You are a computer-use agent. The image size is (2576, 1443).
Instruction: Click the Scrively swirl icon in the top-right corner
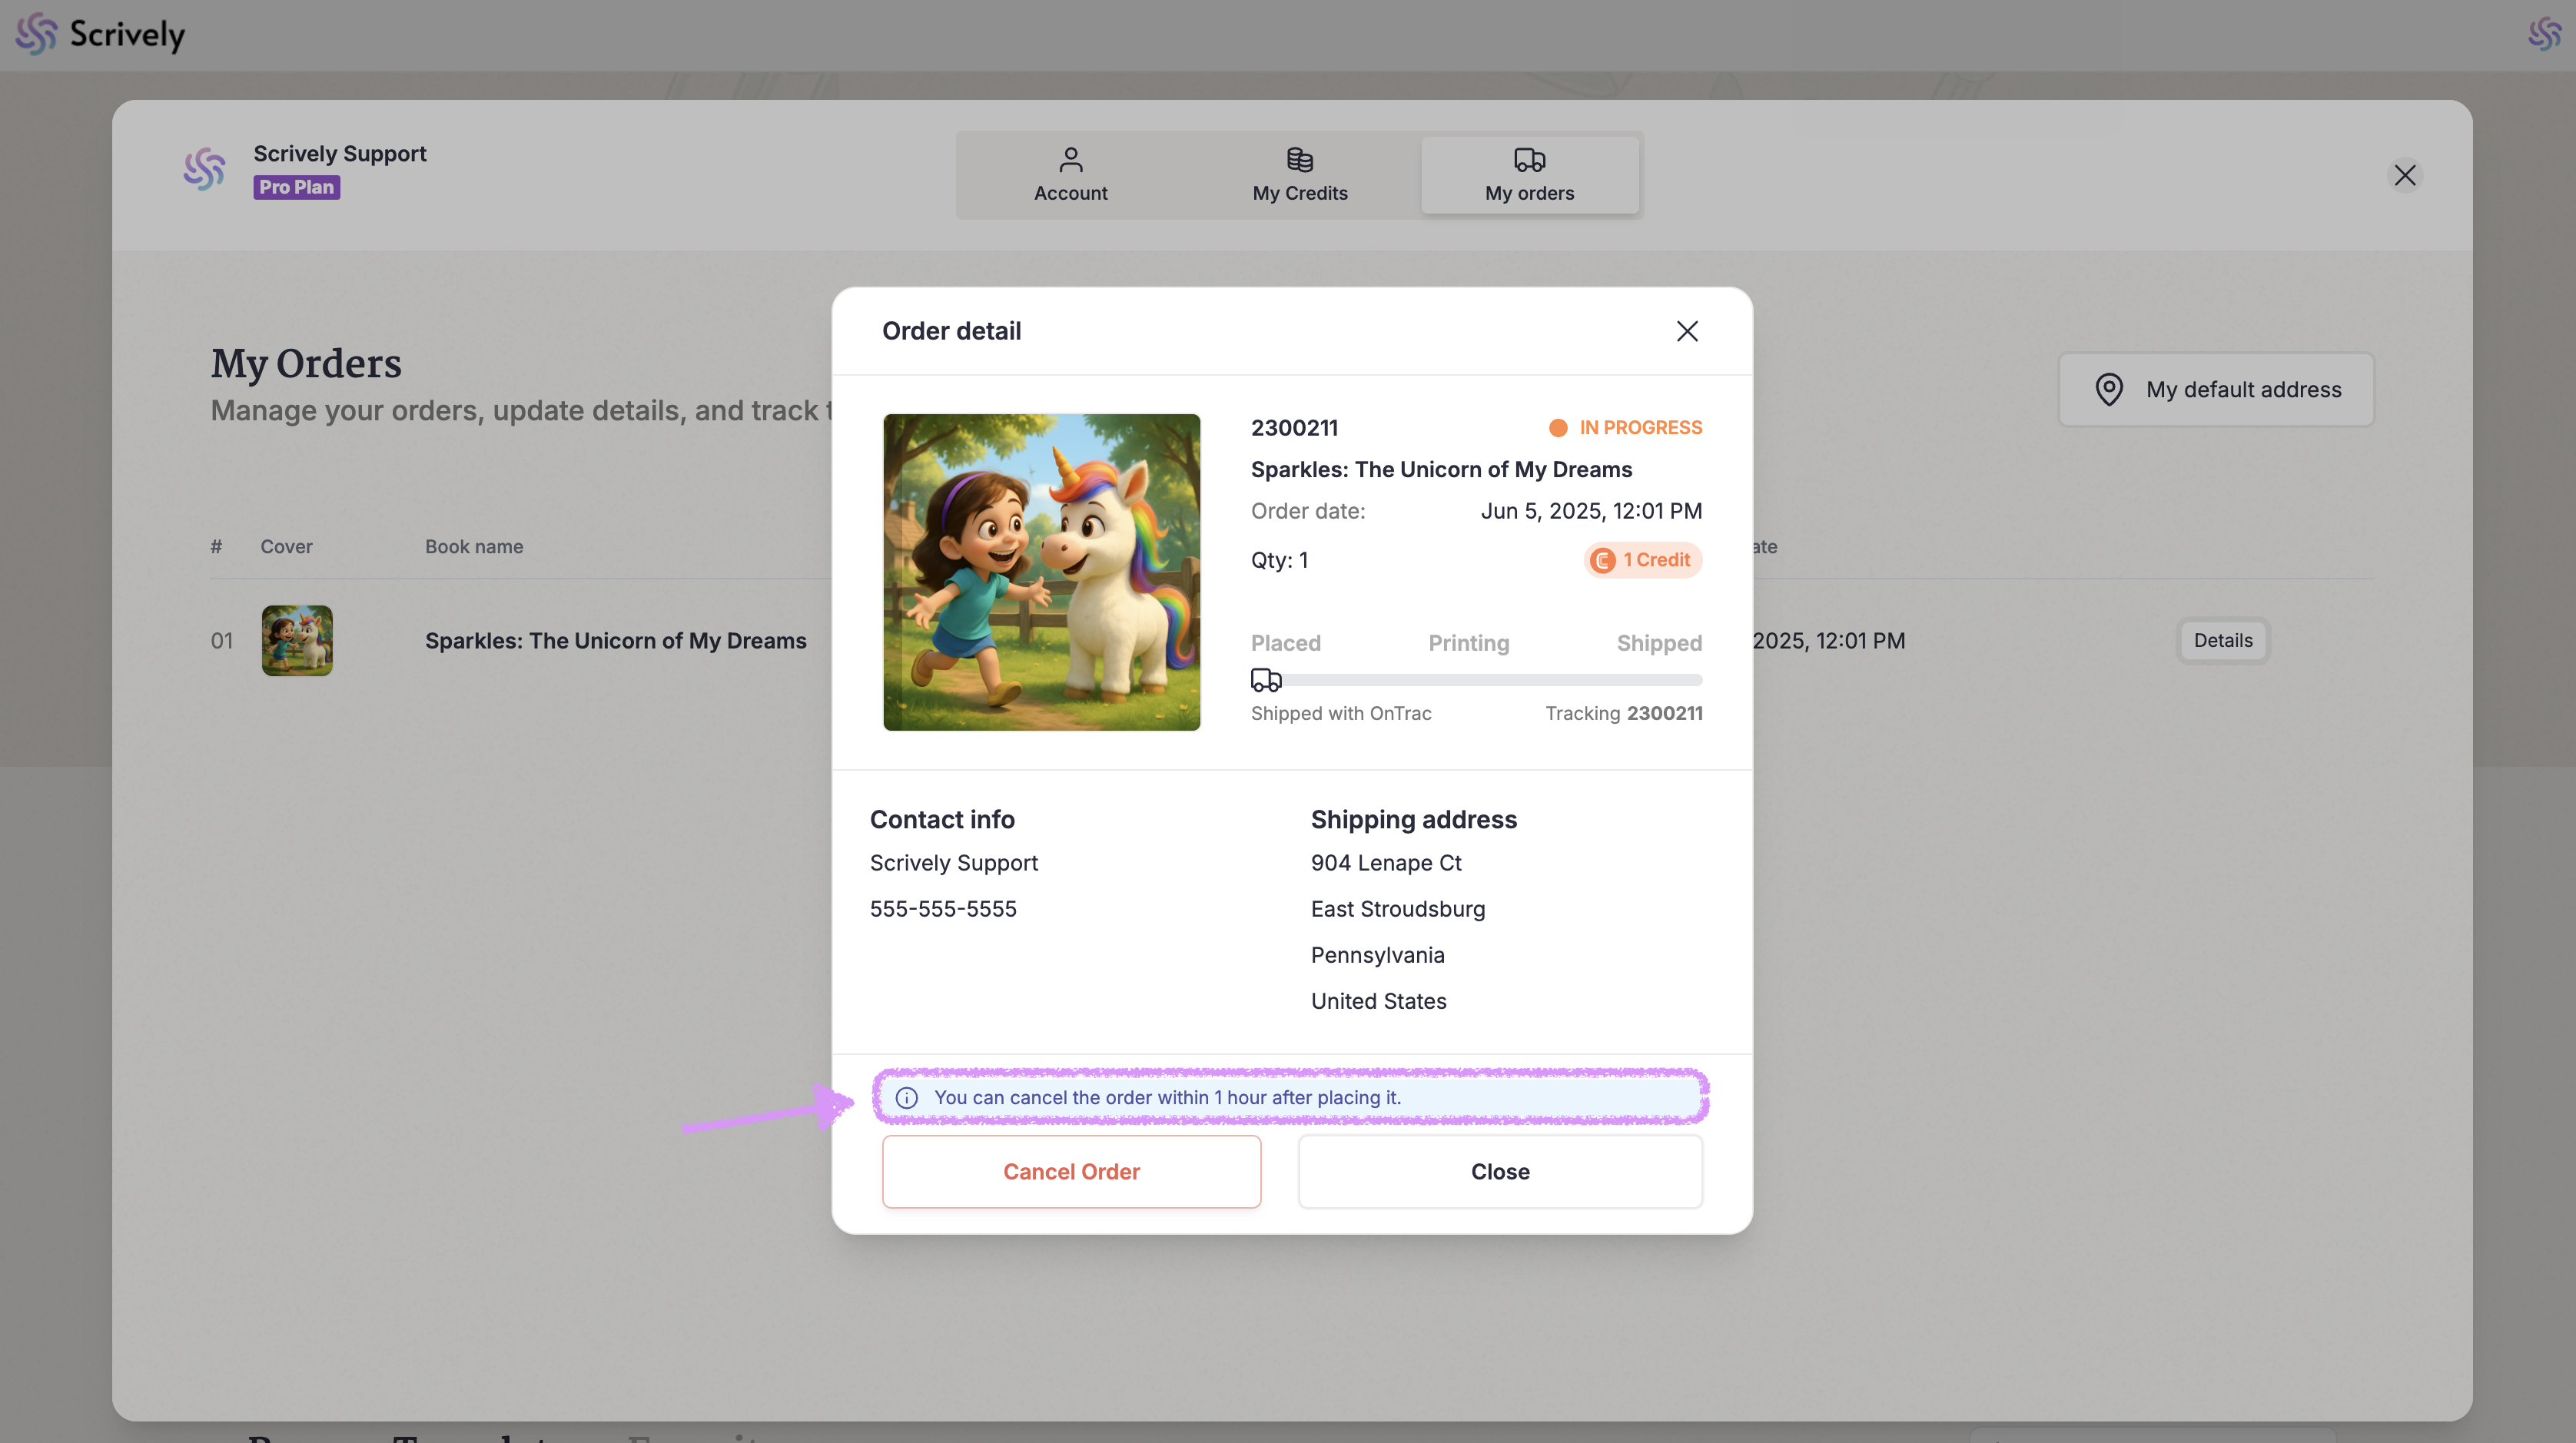(x=2544, y=34)
